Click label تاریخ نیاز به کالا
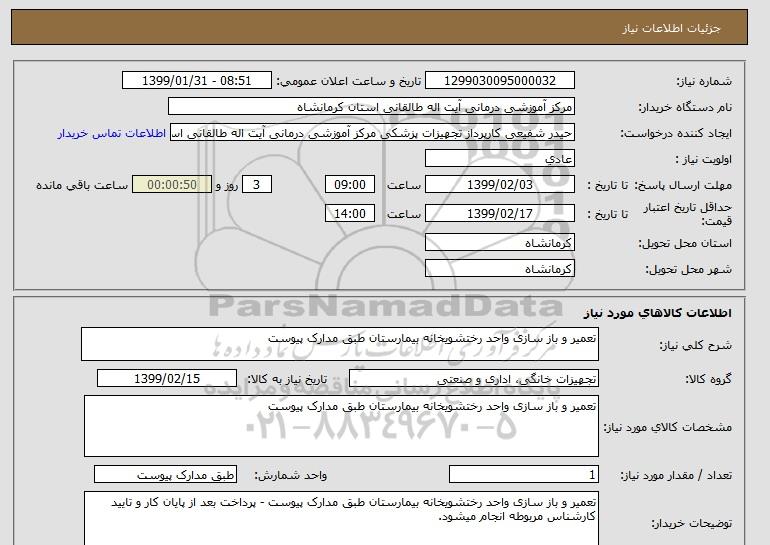 click(x=287, y=379)
